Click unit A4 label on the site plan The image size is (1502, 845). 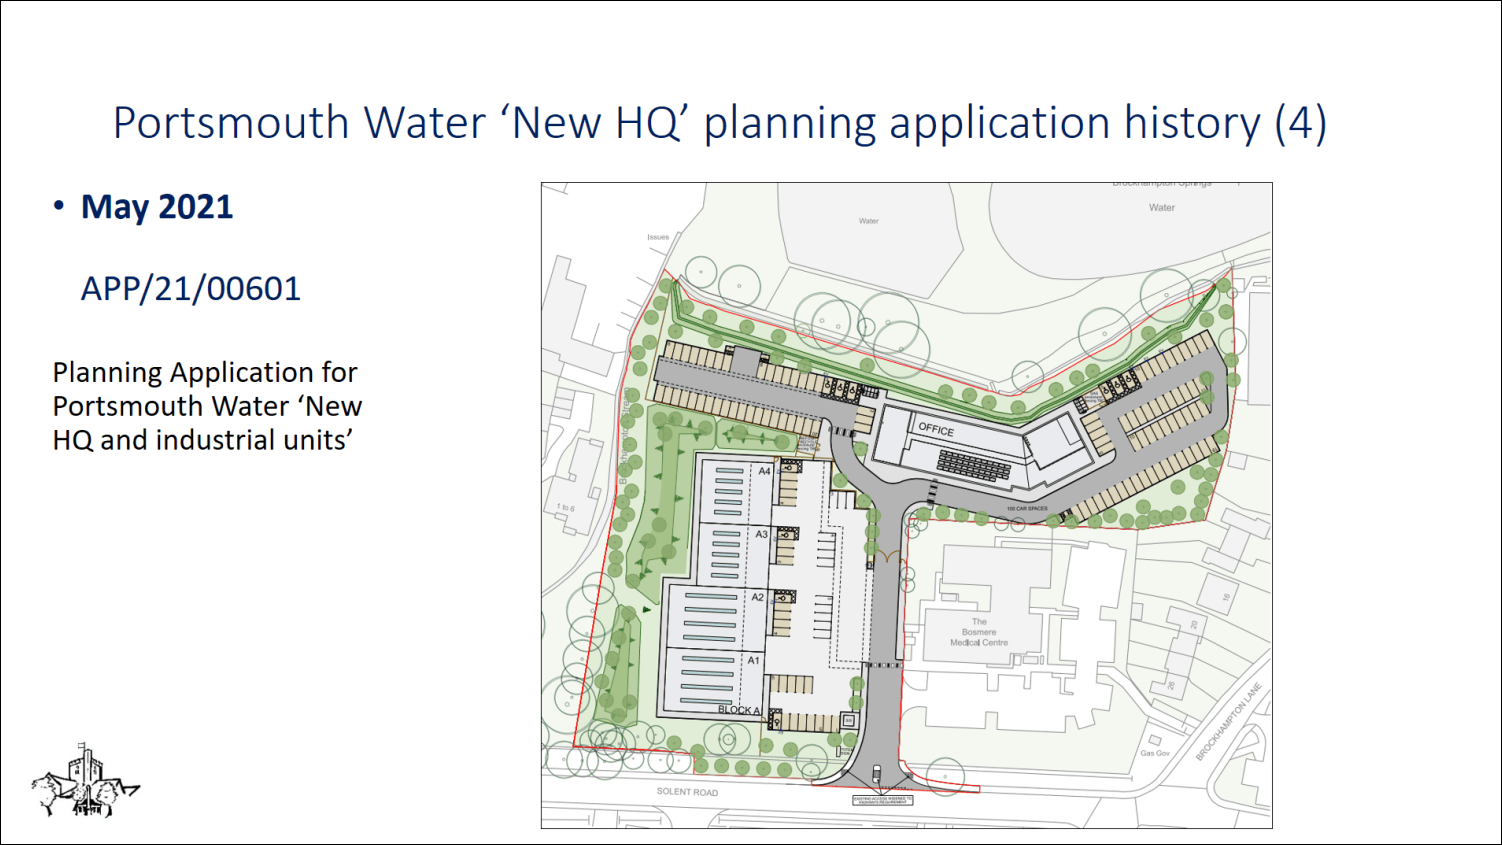click(764, 471)
